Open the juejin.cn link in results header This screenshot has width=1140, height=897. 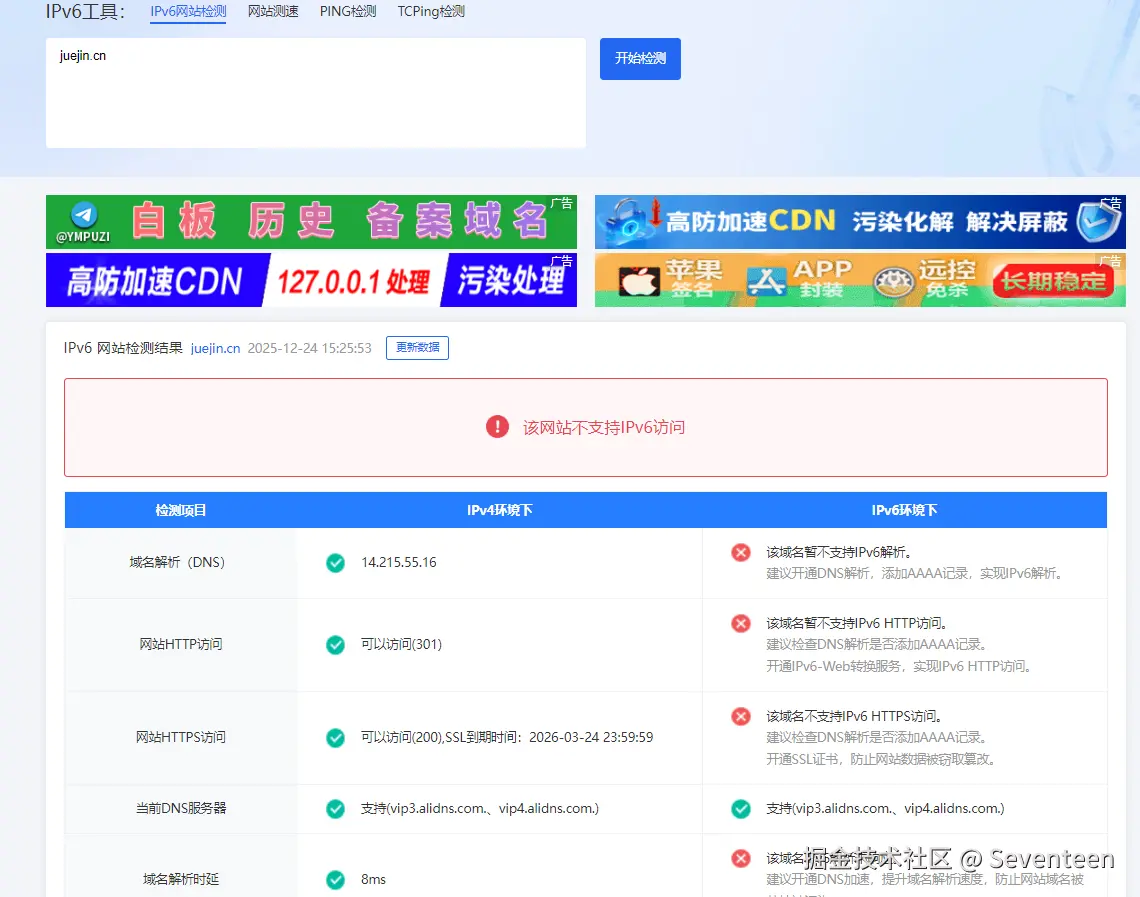[215, 348]
